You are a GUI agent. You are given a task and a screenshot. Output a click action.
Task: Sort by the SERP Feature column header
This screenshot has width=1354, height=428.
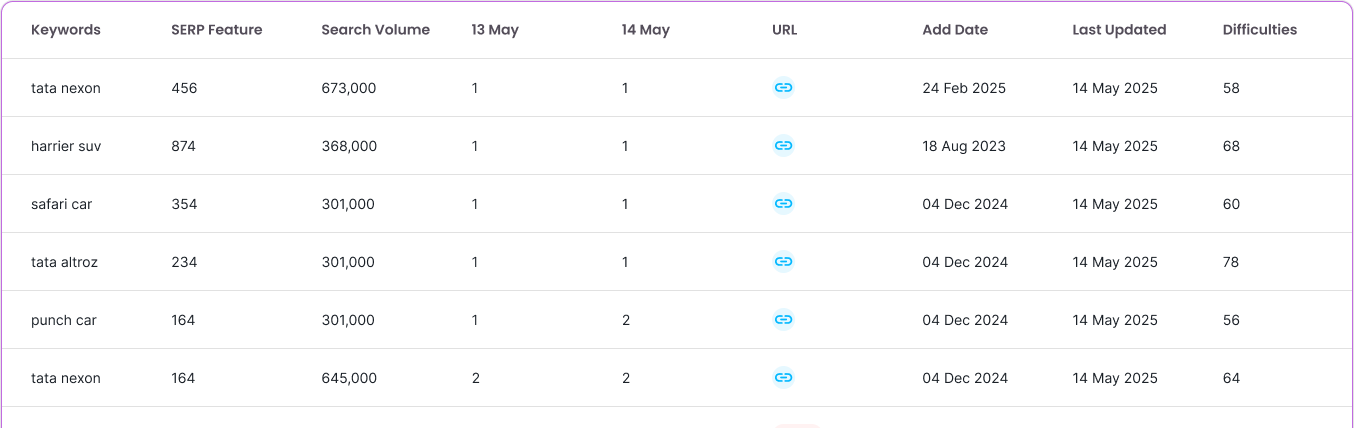coord(216,30)
